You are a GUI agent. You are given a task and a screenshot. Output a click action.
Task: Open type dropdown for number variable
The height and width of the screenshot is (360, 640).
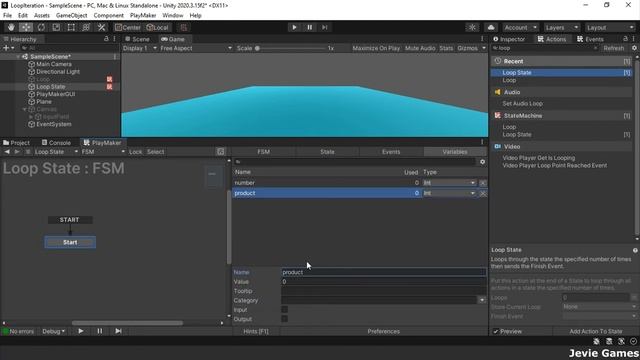pos(449,183)
